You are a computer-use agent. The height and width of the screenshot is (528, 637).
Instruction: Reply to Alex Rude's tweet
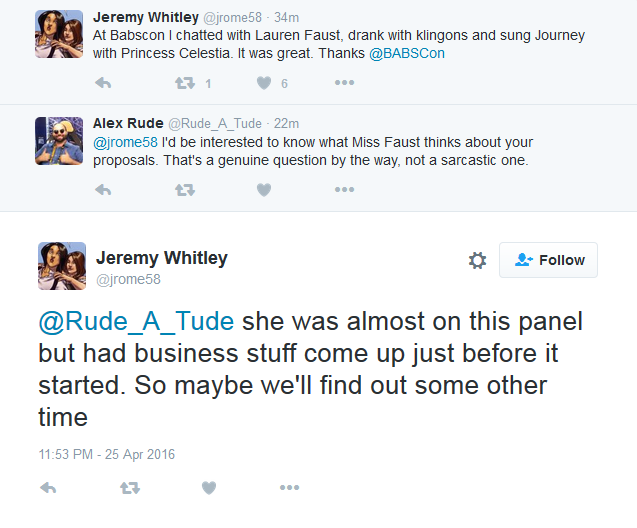[x=102, y=189]
